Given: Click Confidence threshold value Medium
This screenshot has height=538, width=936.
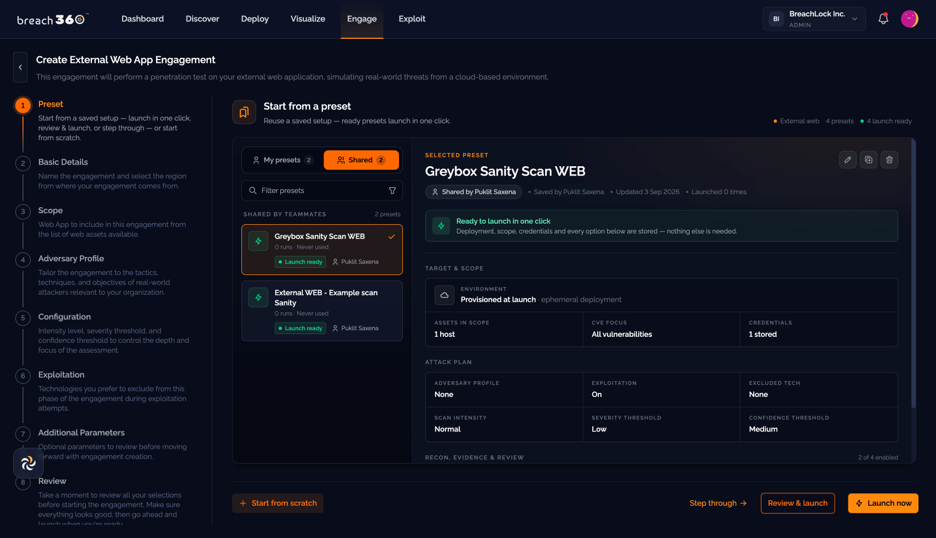Looking at the screenshot, I should (x=763, y=429).
